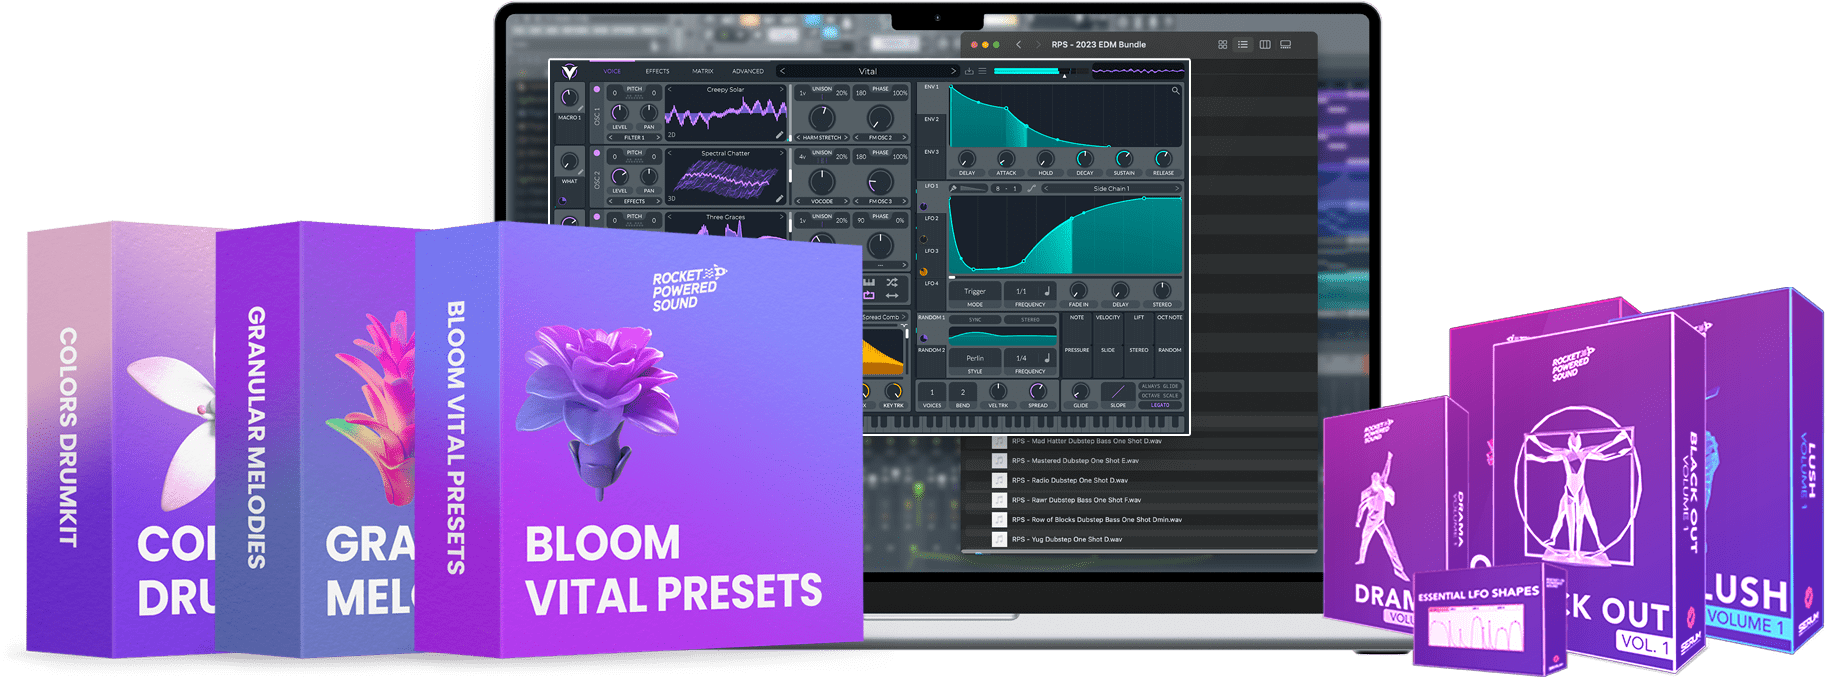
Task: Click the Random 1/4 frequency note icon
Action: pyautogui.click(x=1047, y=357)
